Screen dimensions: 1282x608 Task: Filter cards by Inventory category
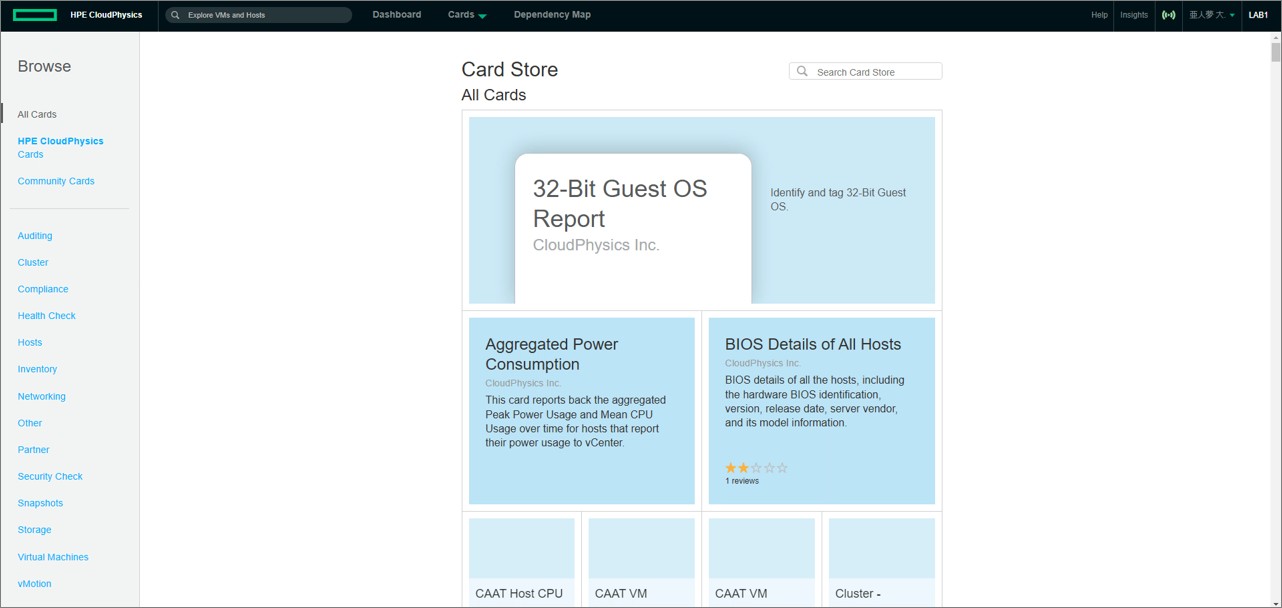tap(37, 369)
